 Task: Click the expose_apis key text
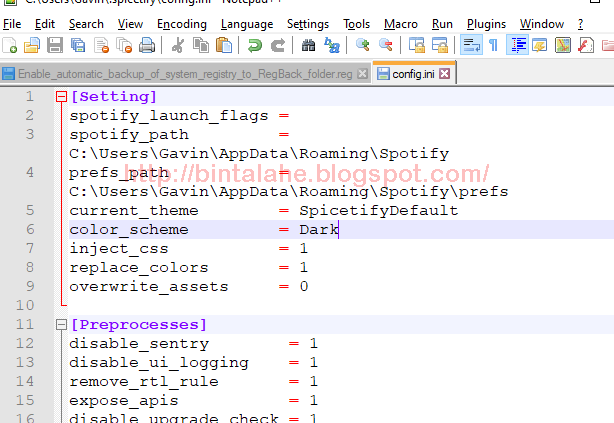(x=124, y=401)
